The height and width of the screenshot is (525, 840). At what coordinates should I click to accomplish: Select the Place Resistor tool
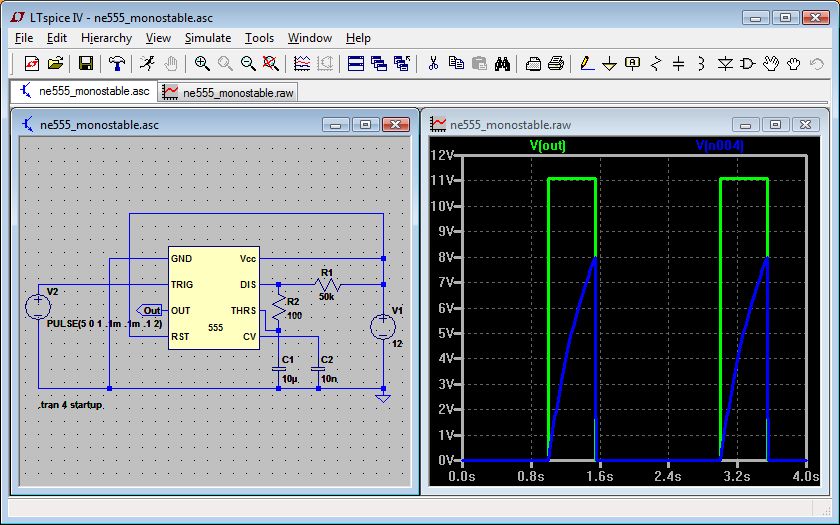click(x=656, y=64)
